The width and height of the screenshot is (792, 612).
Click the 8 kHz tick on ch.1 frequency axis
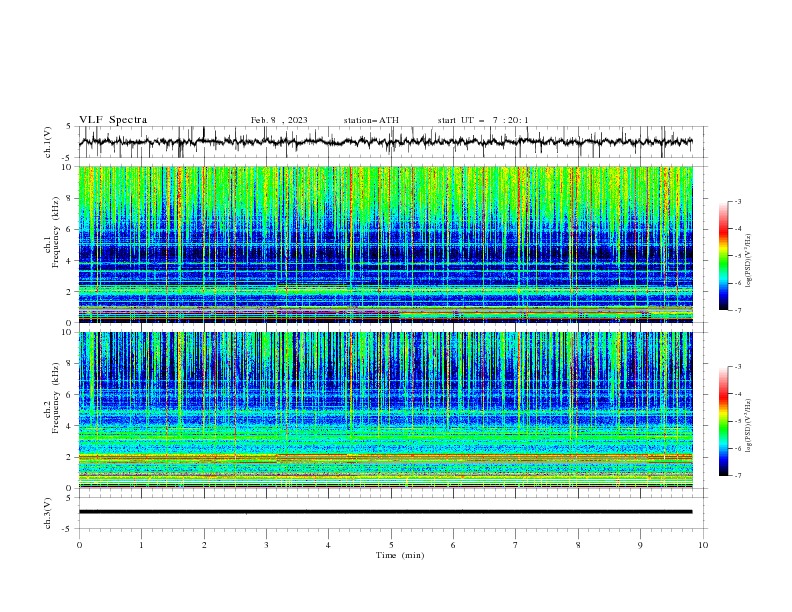pyautogui.click(x=70, y=198)
